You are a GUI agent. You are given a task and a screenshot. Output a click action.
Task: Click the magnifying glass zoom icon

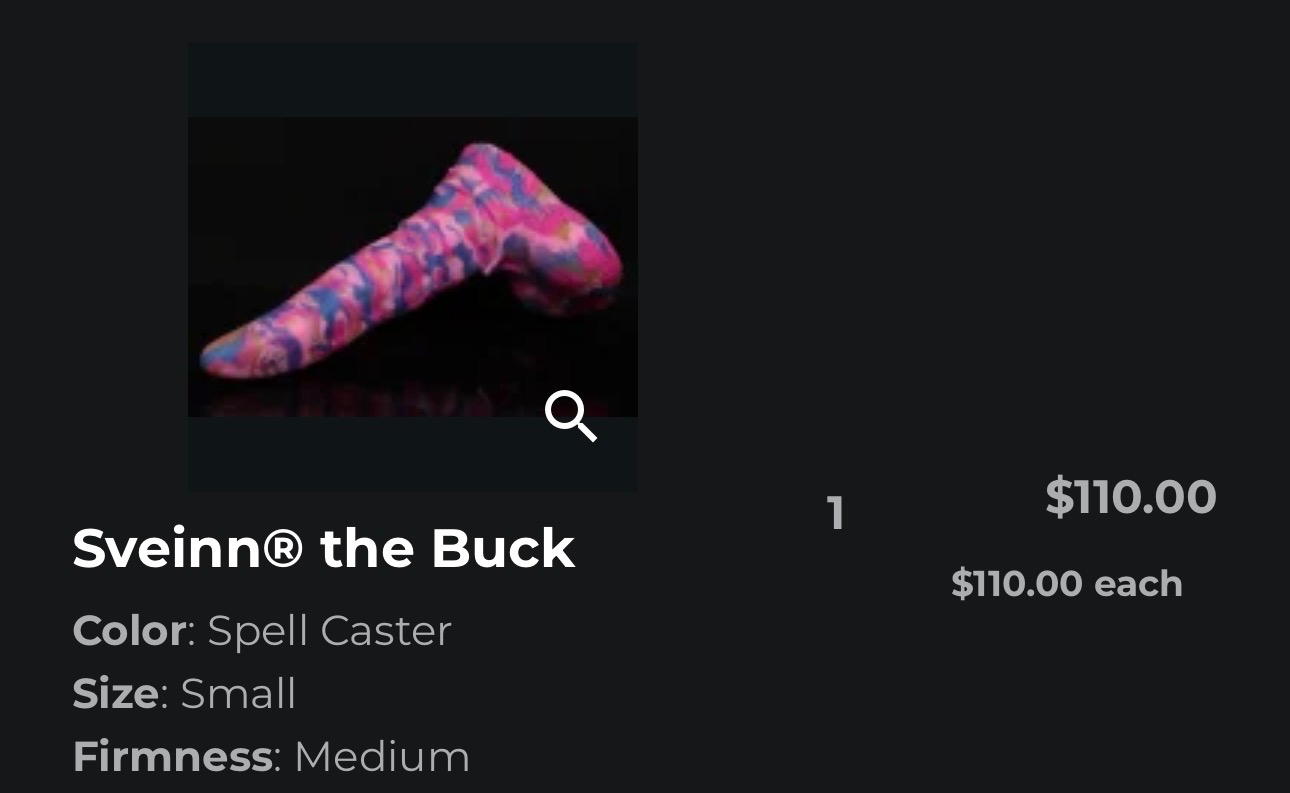571,416
